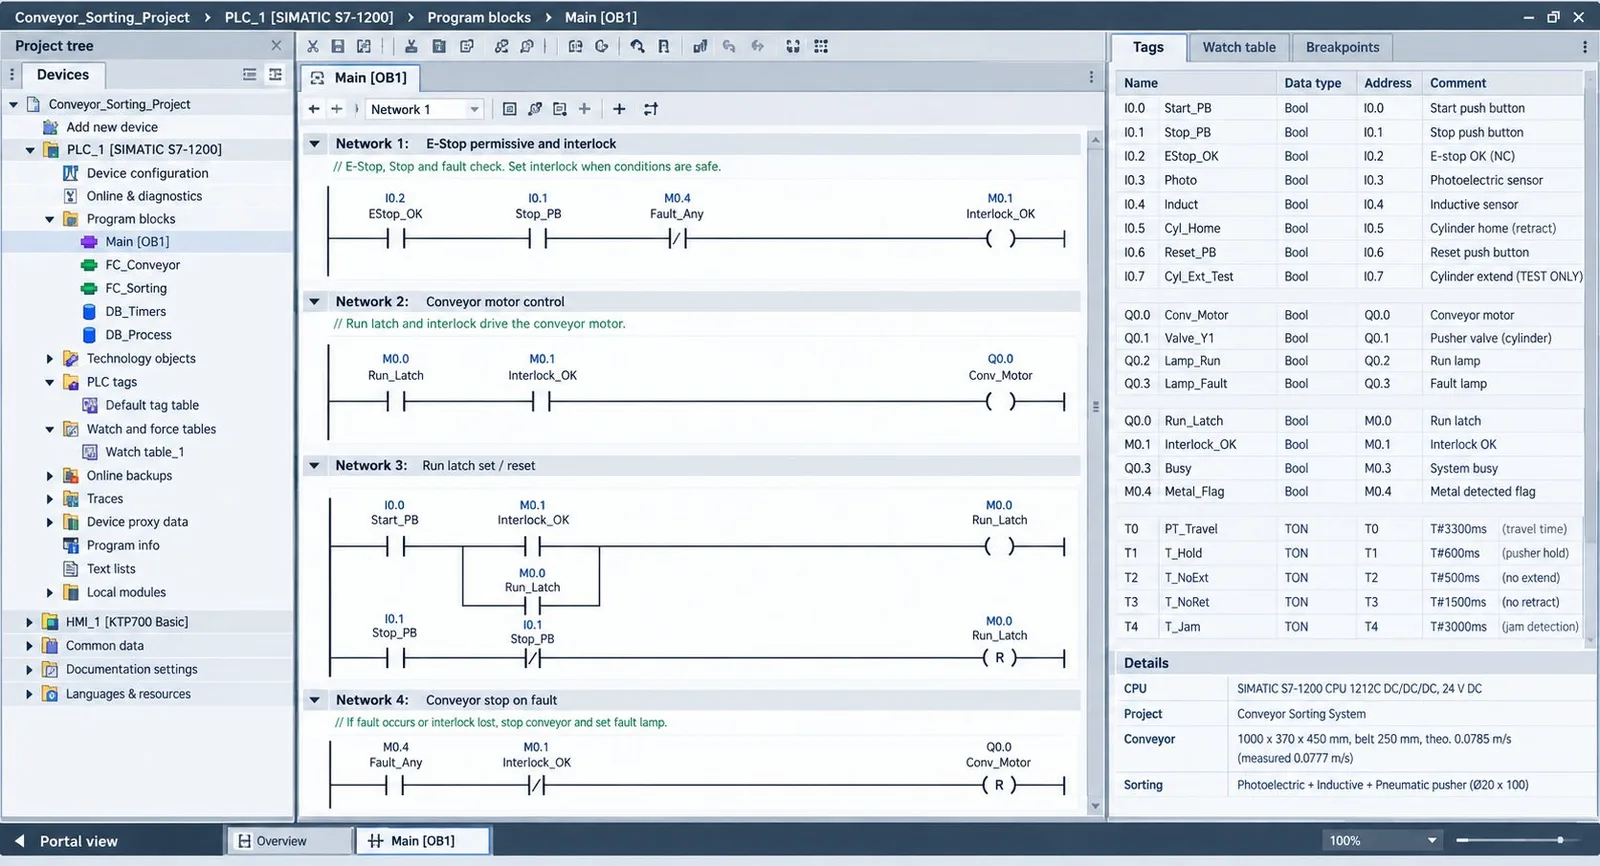This screenshot has width=1600, height=866.
Task: Collapse the Program blocks folder
Action: (49, 219)
